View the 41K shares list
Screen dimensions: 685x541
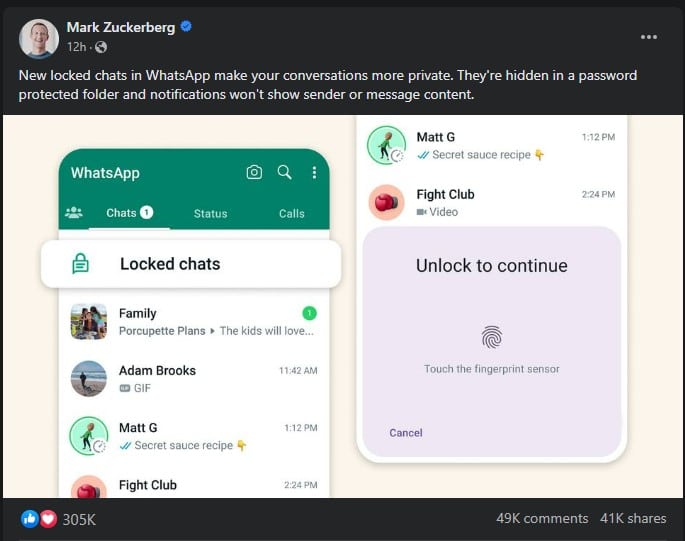click(x=633, y=518)
